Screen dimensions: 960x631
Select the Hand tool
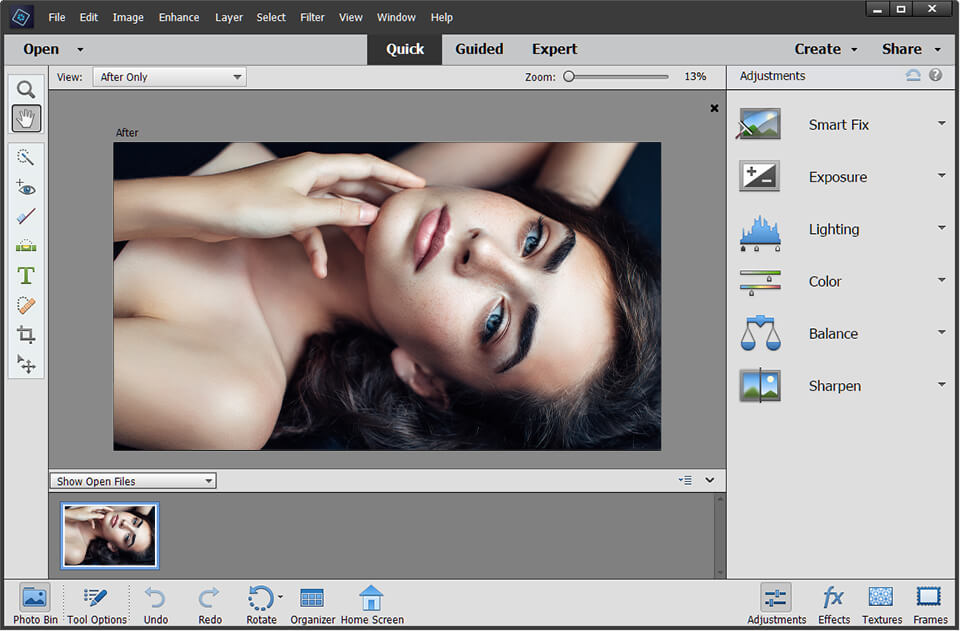[x=26, y=118]
